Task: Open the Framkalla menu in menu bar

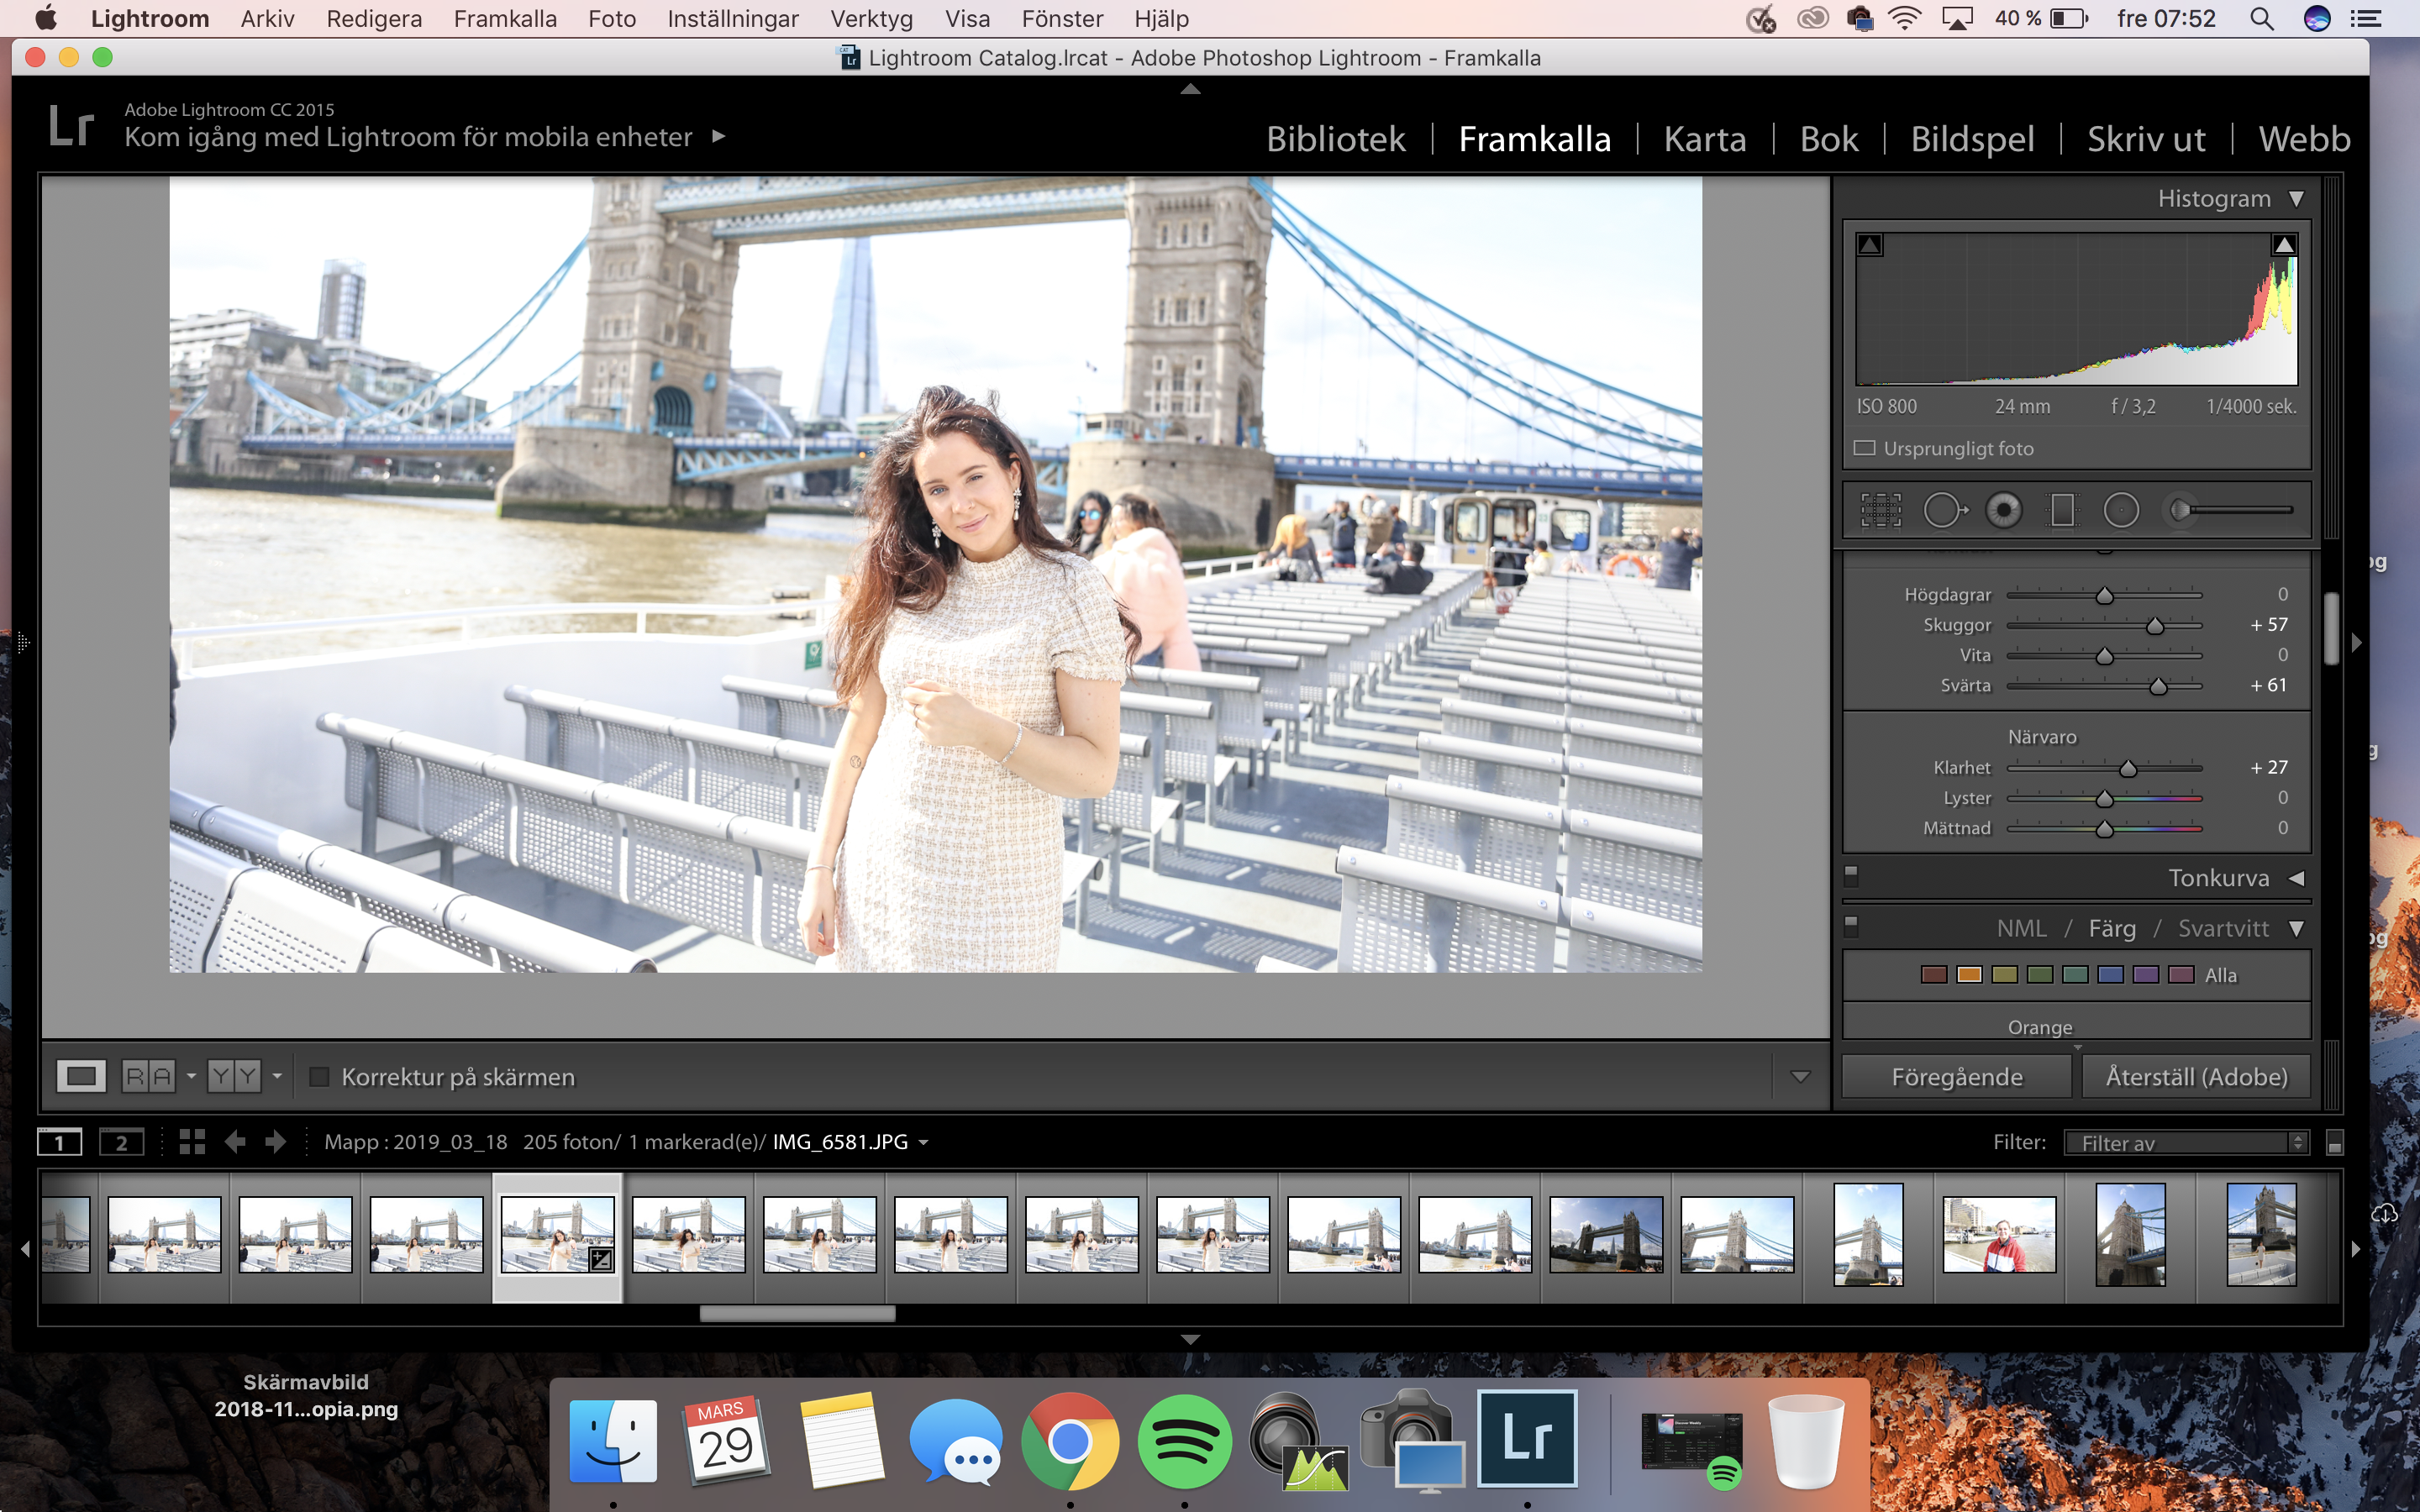Action: click(505, 19)
